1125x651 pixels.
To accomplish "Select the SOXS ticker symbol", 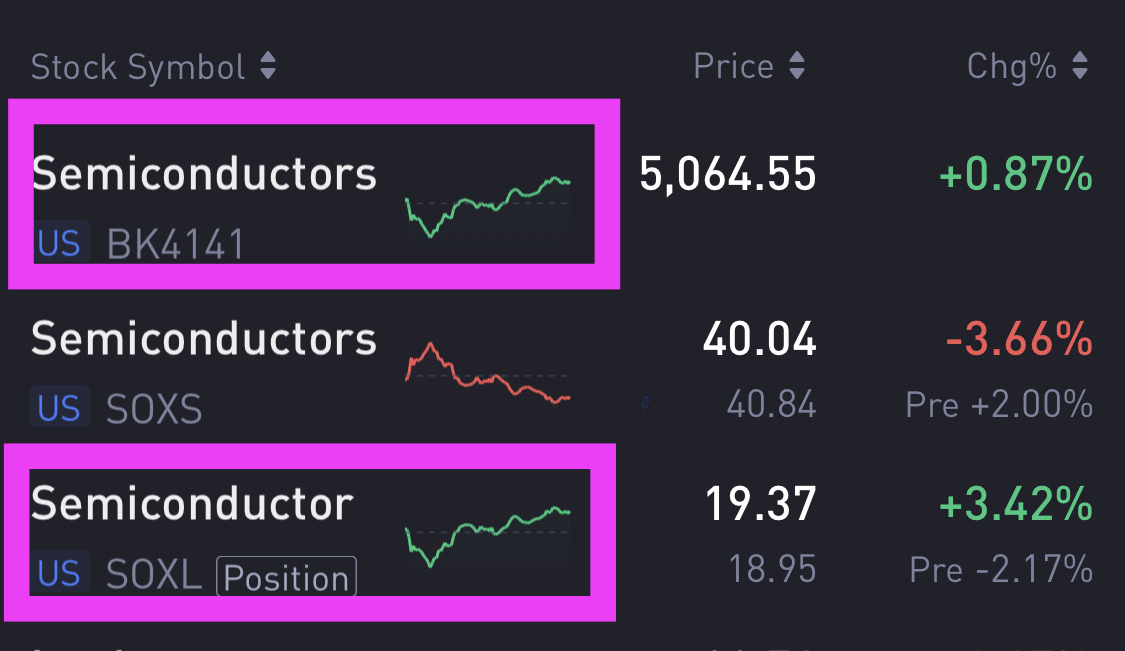I will (154, 409).
